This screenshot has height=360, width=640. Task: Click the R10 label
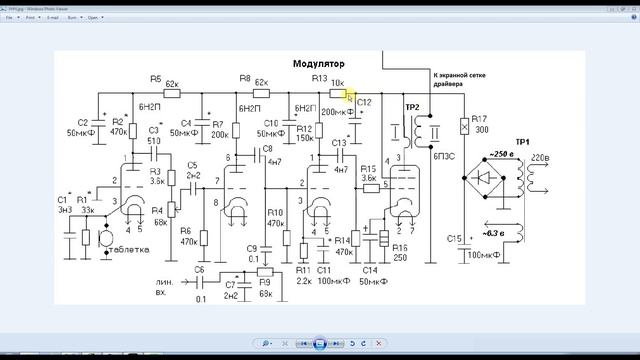[275, 213]
